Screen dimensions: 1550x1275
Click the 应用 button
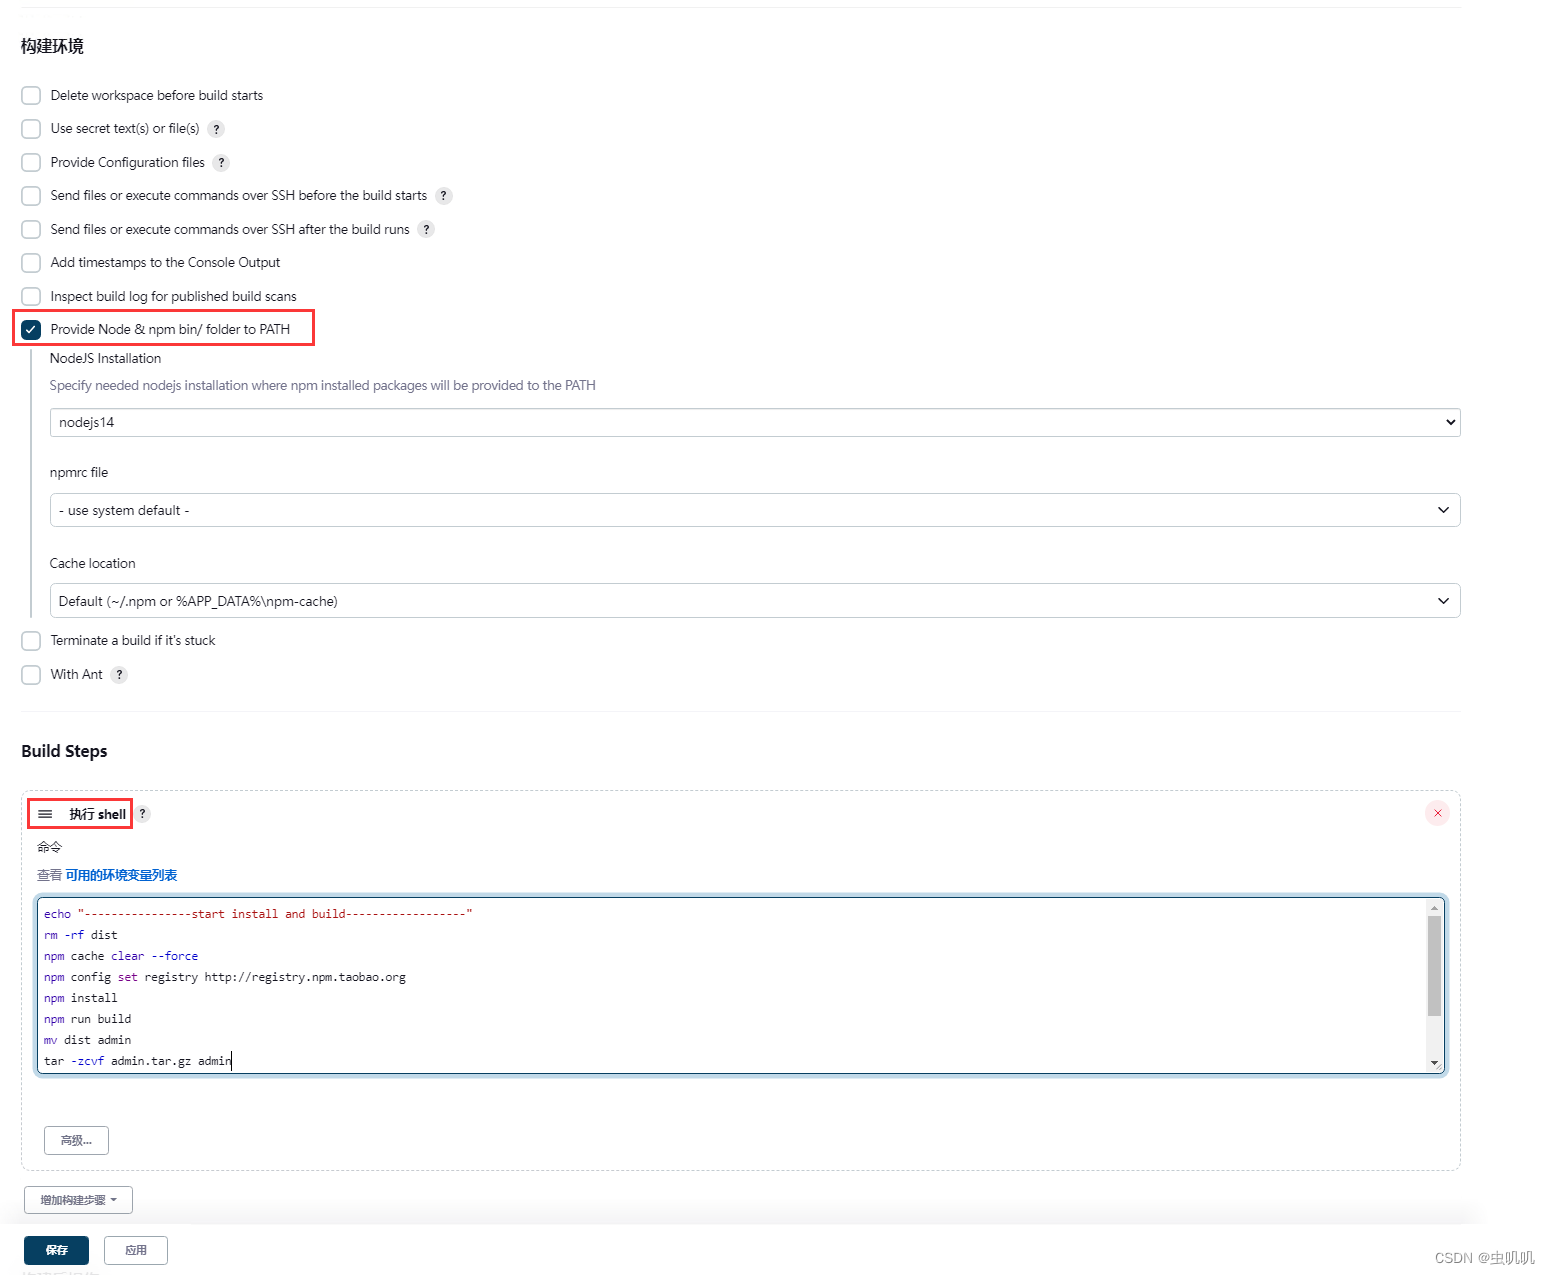click(x=135, y=1250)
